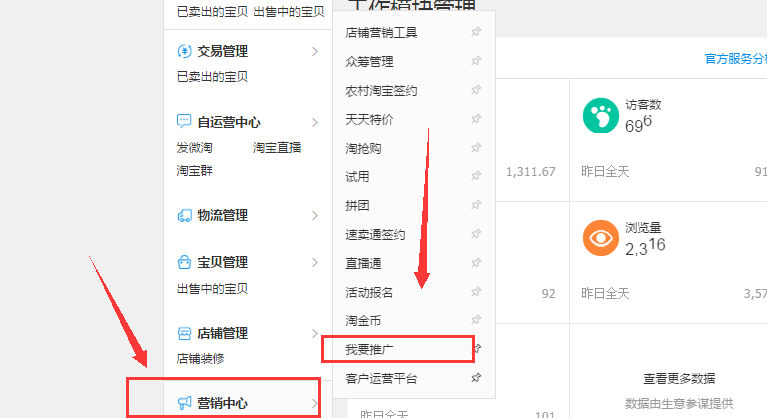
Task: Open the 发微淘 link
Action: tap(194, 148)
